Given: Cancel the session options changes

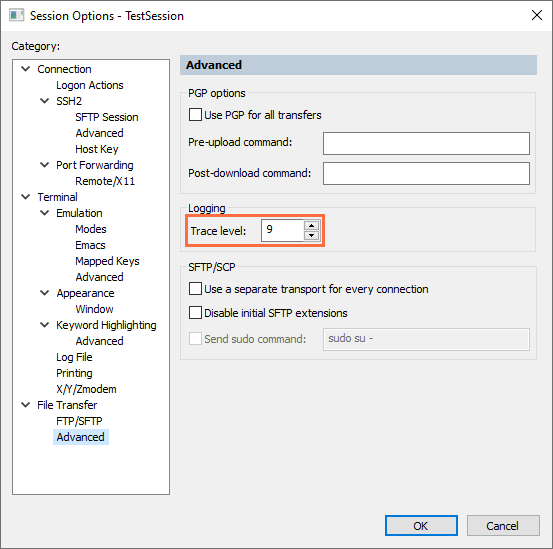Looking at the screenshot, I should tap(503, 525).
